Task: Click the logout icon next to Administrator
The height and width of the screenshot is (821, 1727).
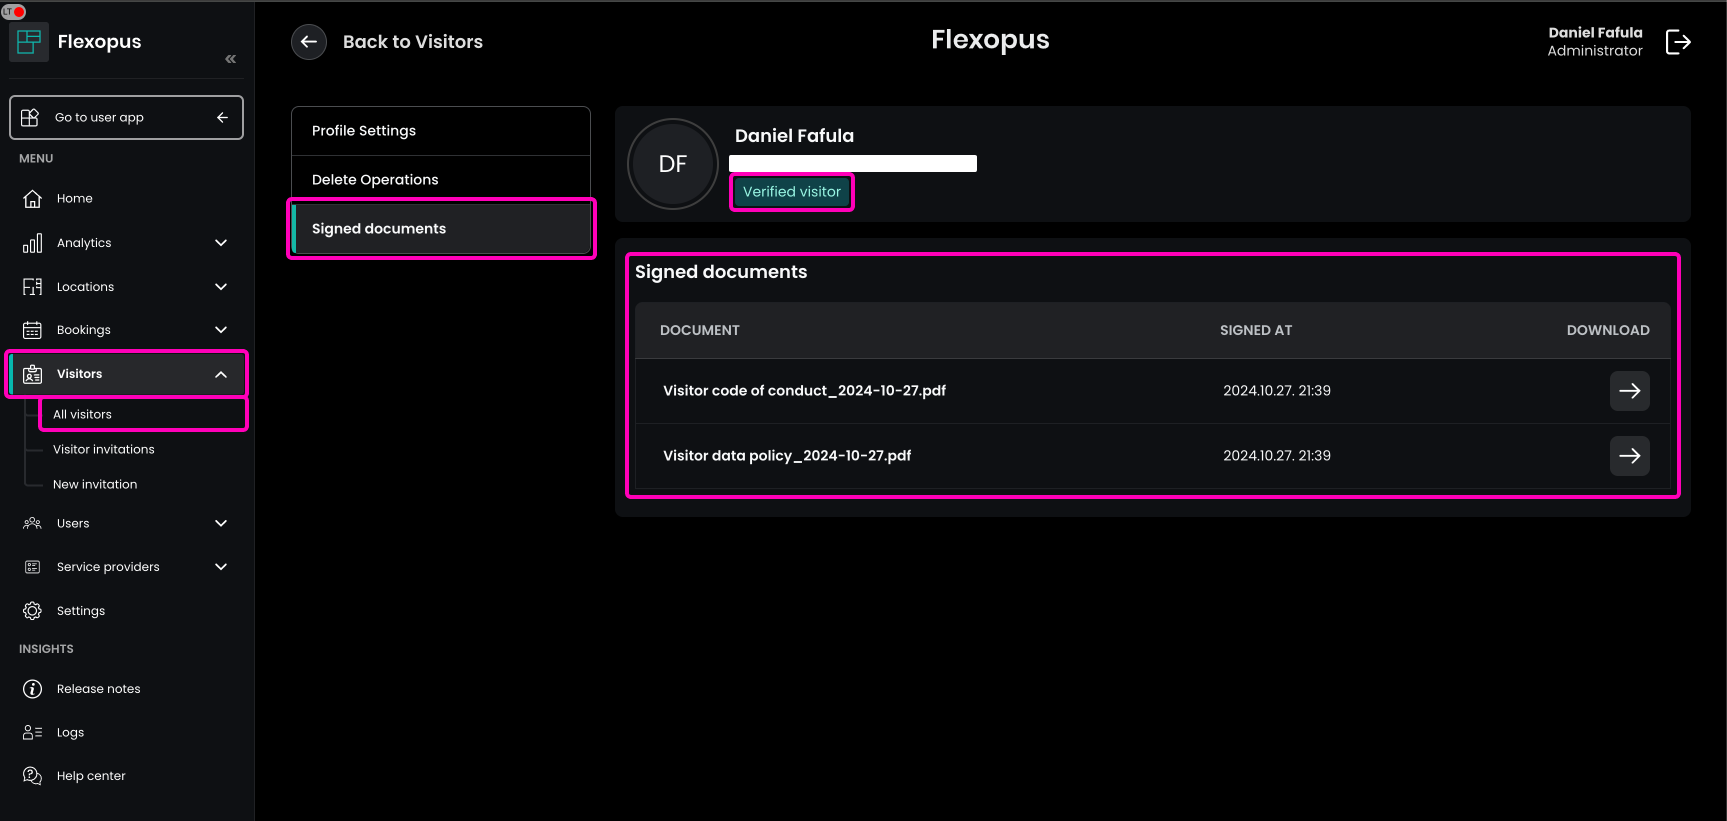Action: (x=1678, y=42)
